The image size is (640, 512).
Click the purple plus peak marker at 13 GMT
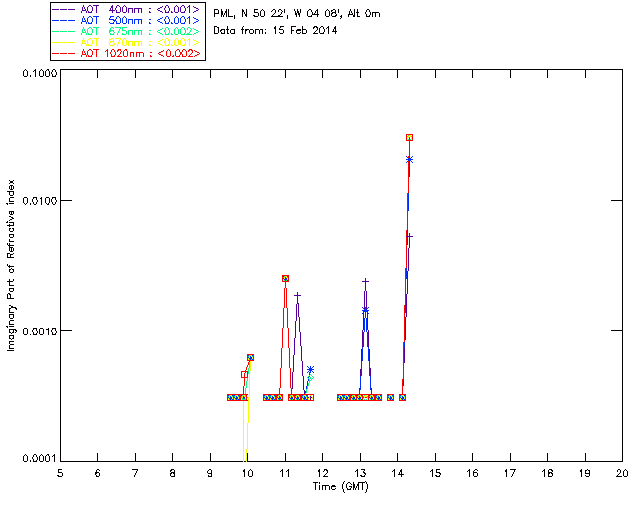[x=365, y=281]
